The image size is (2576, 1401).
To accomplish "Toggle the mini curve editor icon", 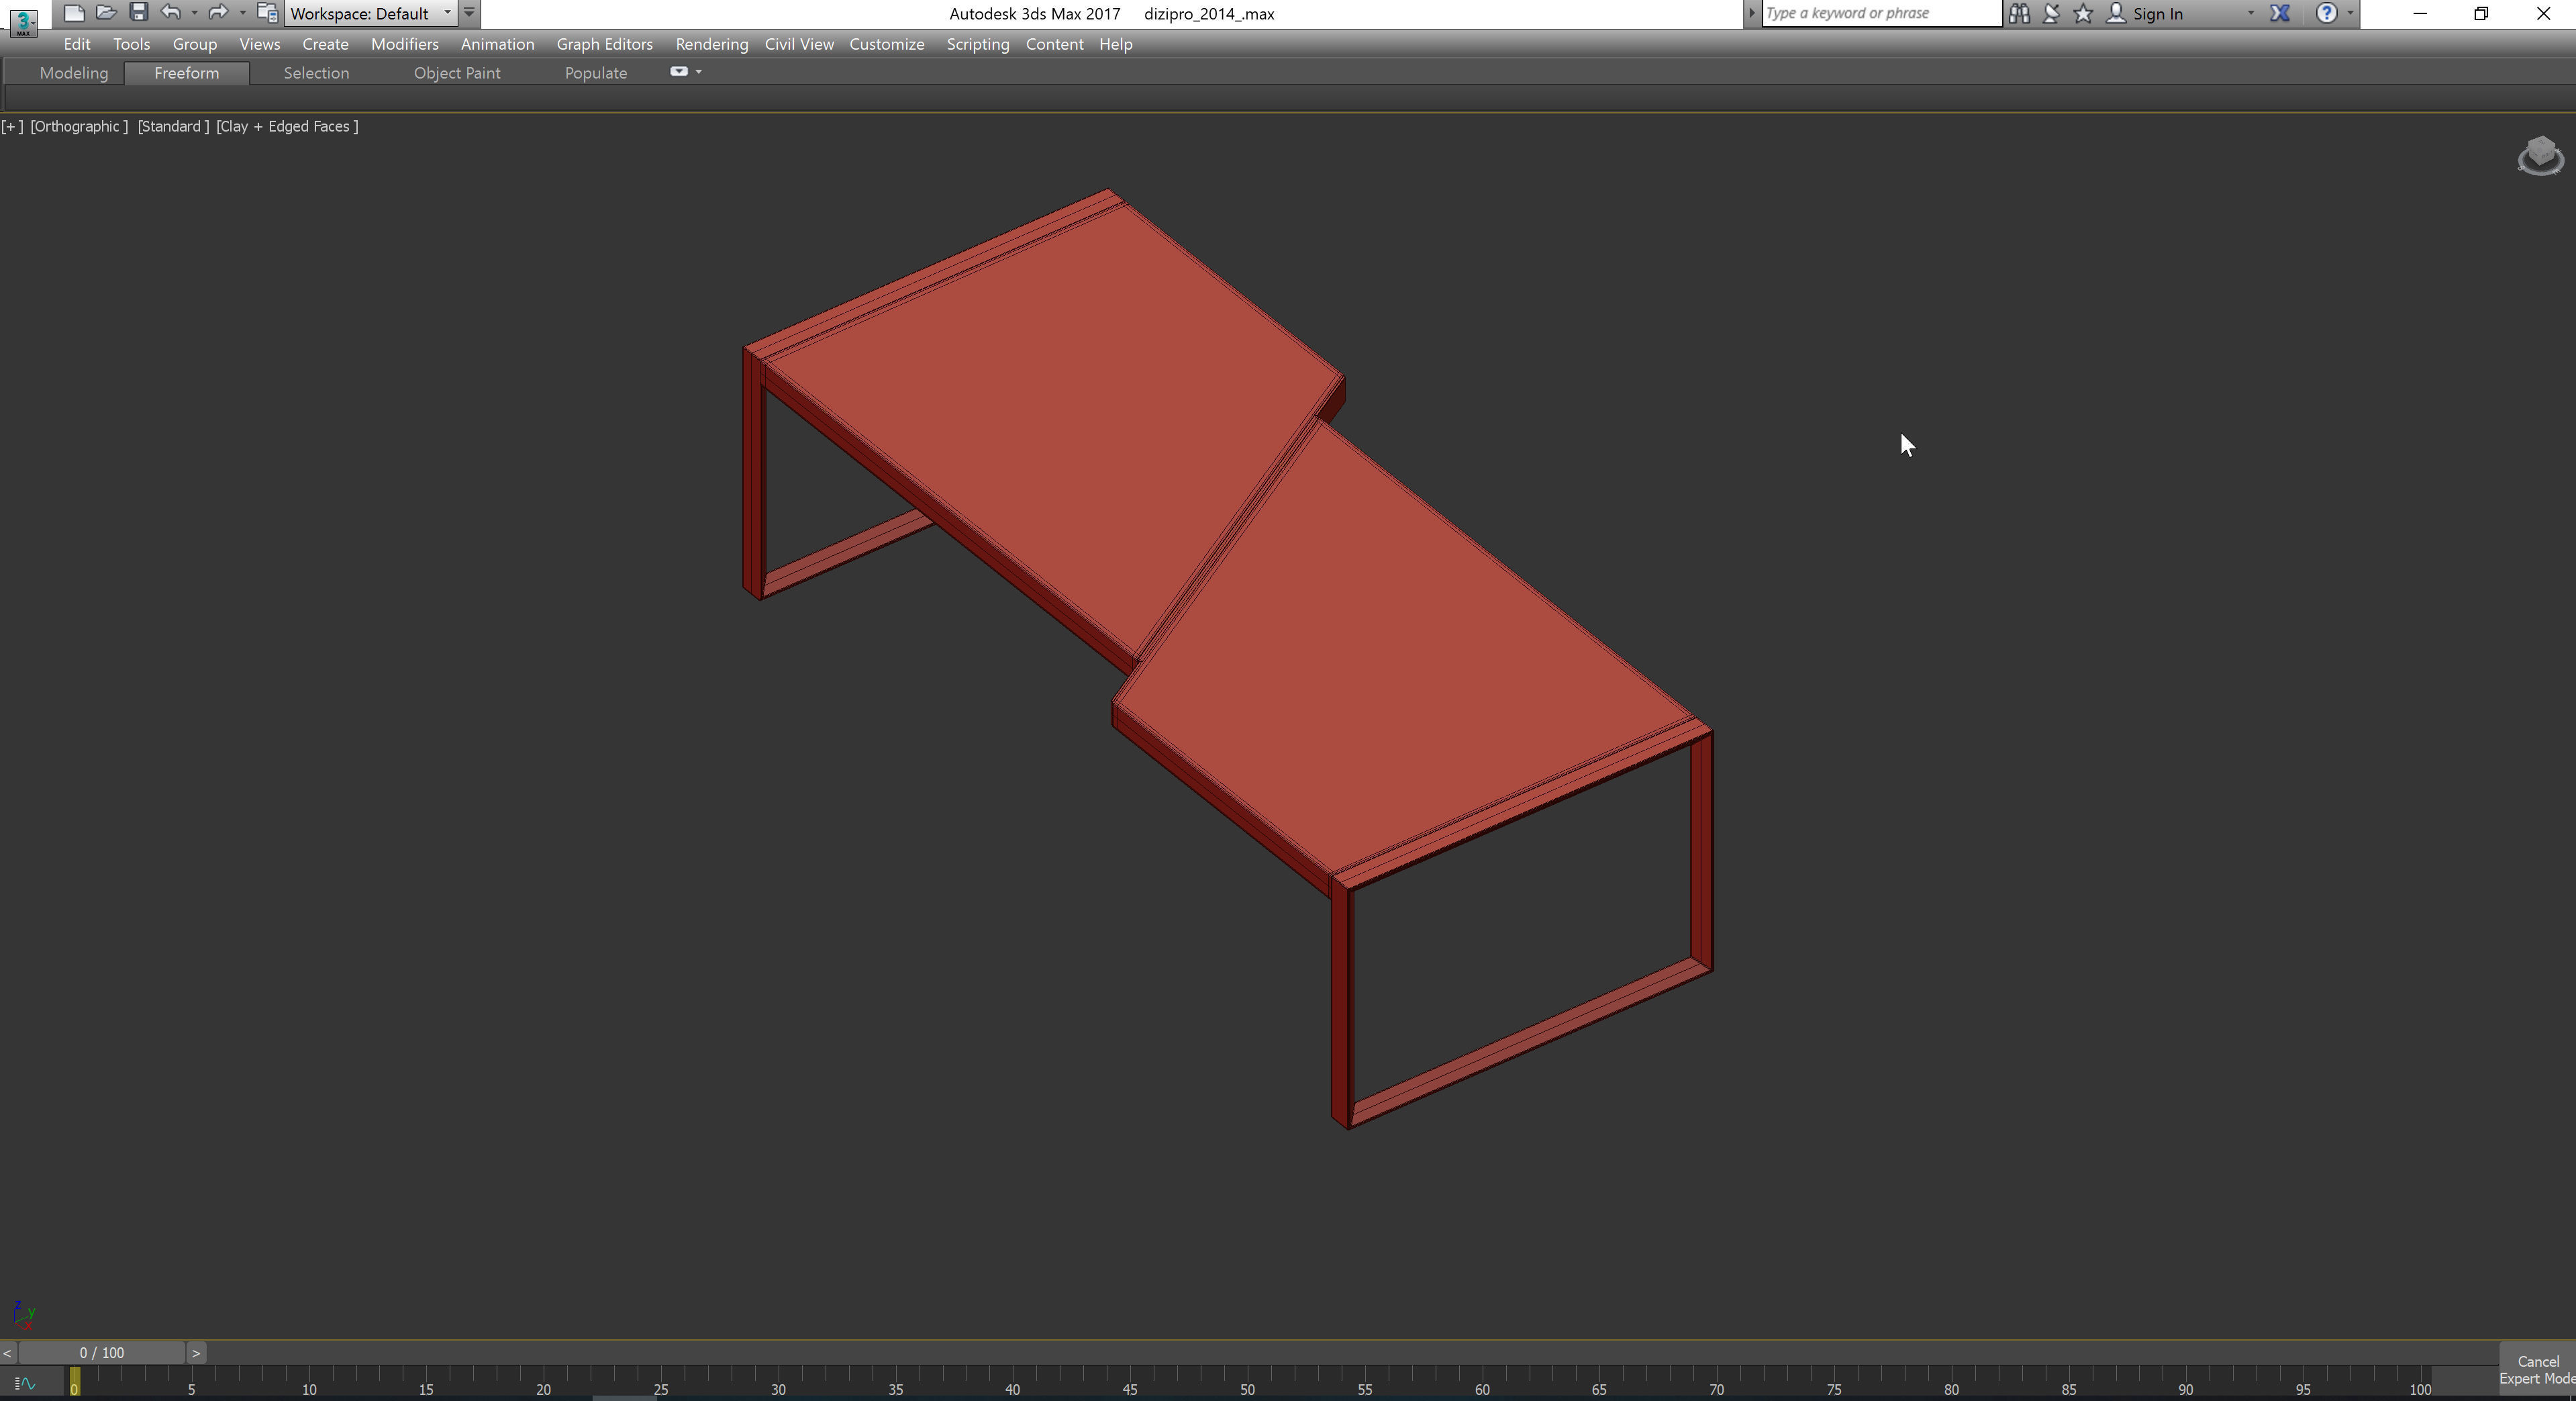I will (x=25, y=1384).
